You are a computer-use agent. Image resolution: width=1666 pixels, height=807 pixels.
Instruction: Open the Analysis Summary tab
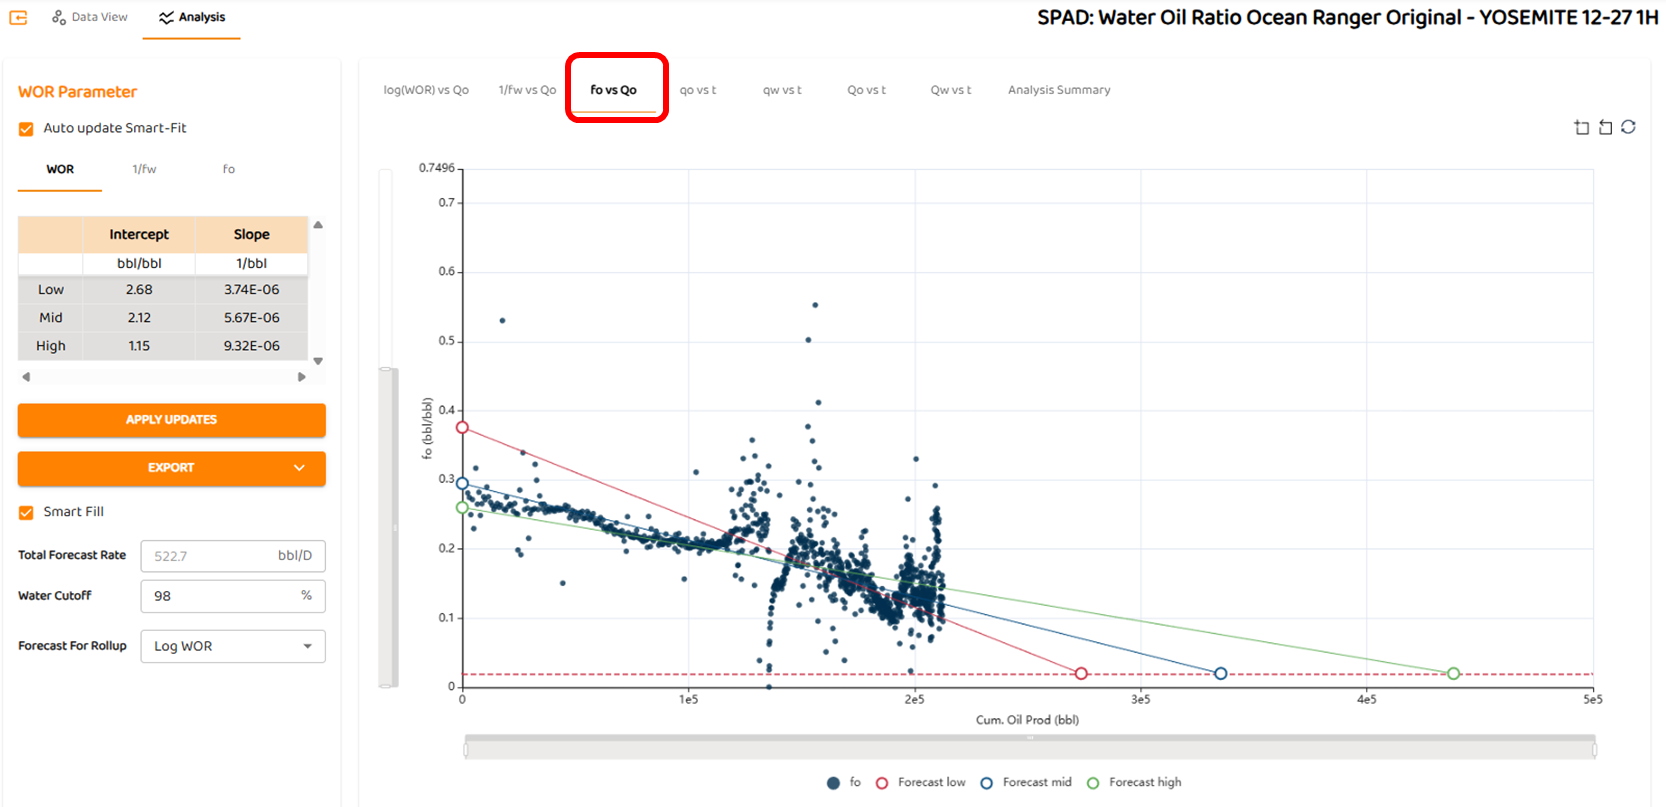[x=1059, y=90]
